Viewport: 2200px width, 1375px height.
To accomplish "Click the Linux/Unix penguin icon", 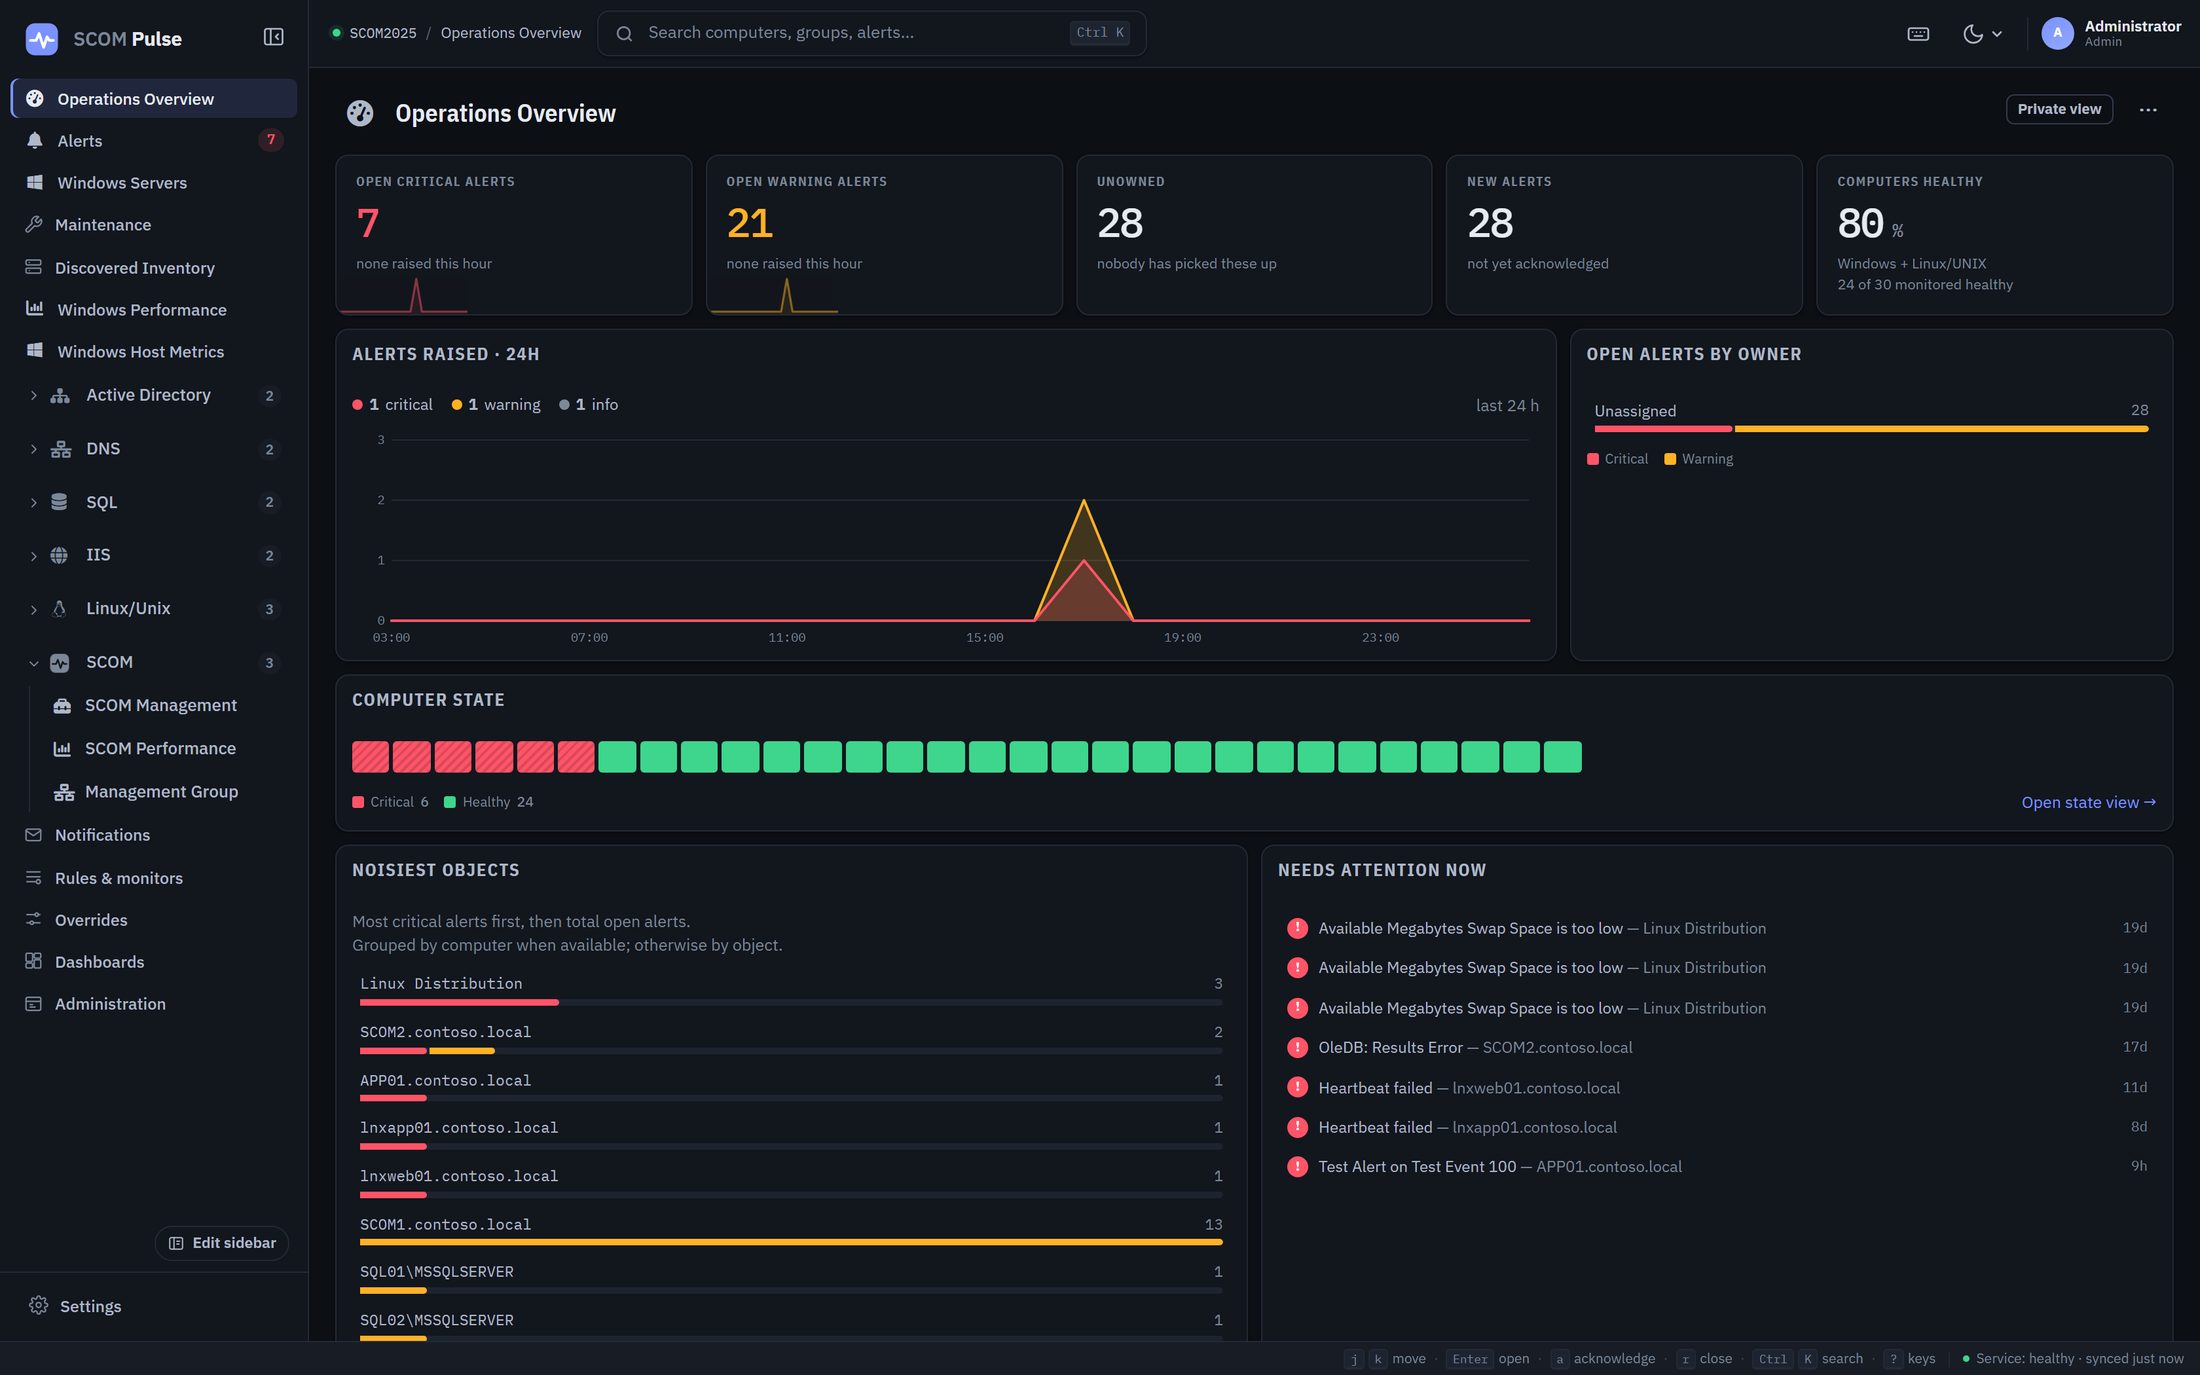I will click(60, 608).
